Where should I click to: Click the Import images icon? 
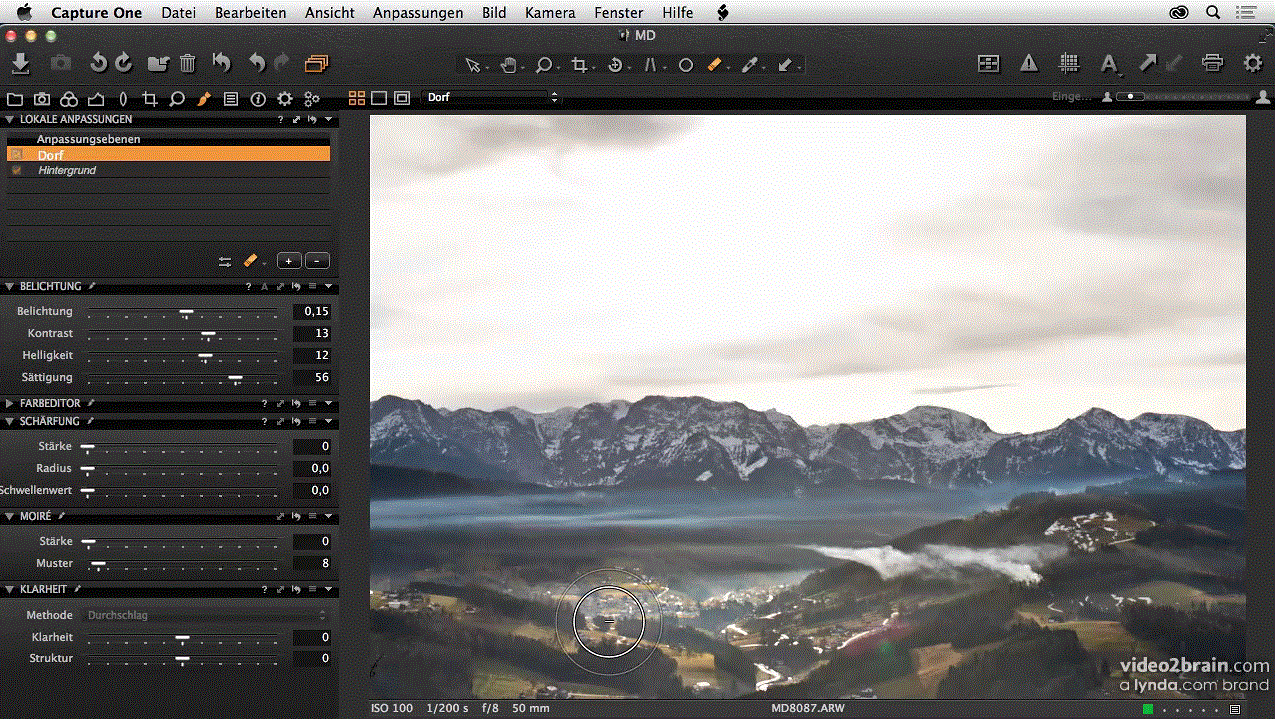[x=22, y=64]
